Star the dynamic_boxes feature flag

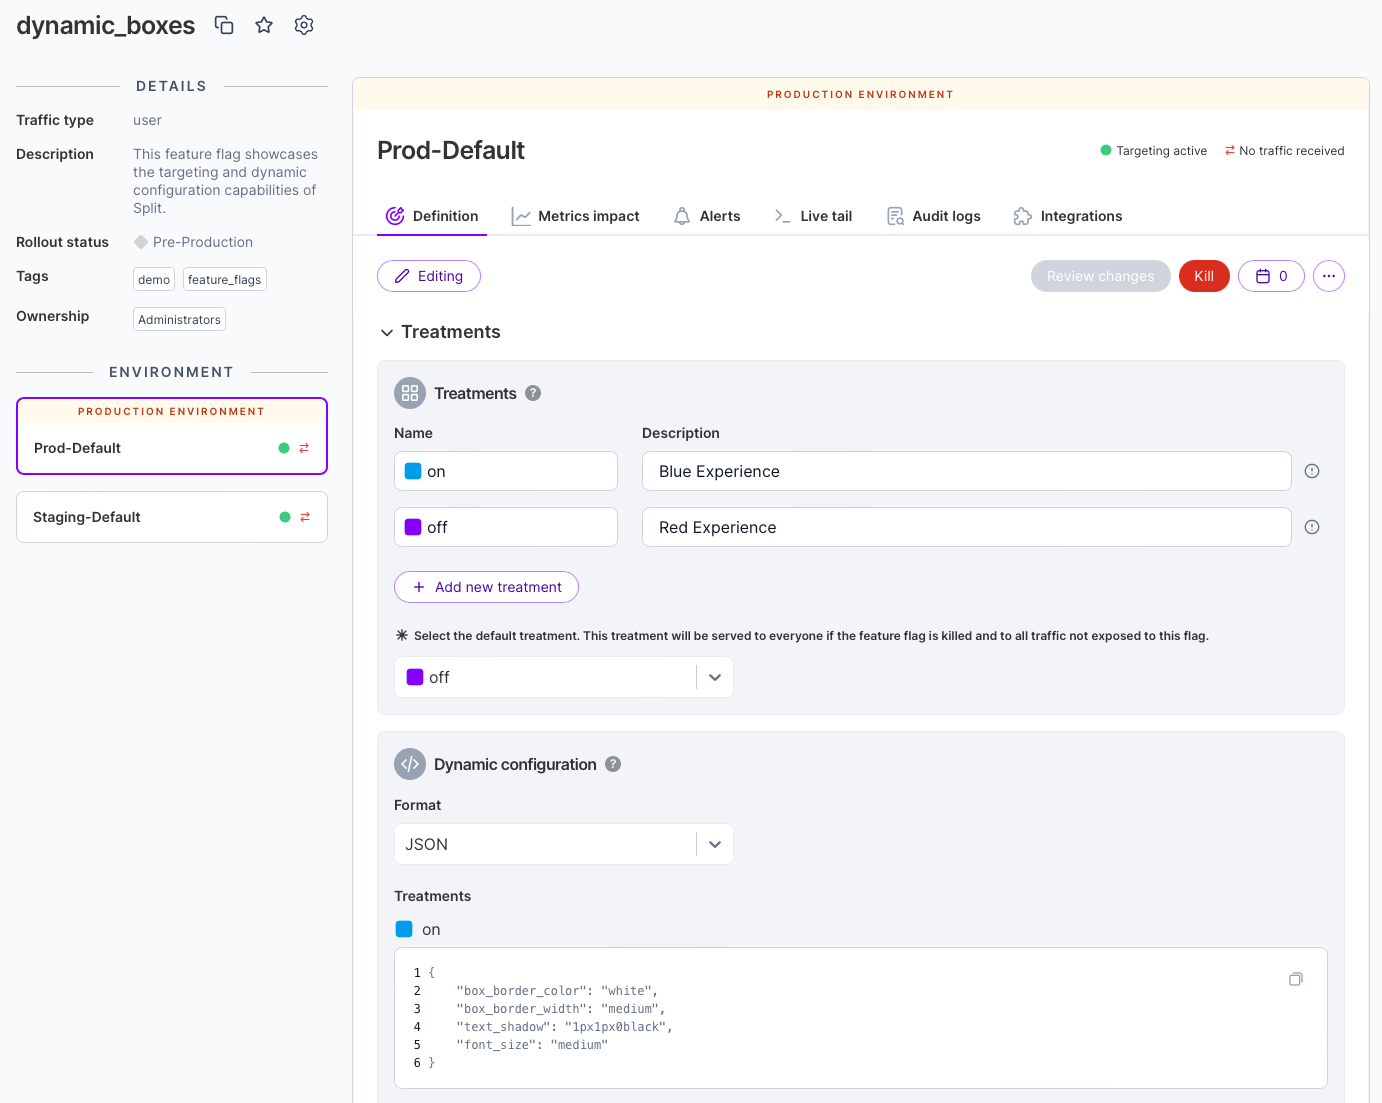(x=264, y=25)
